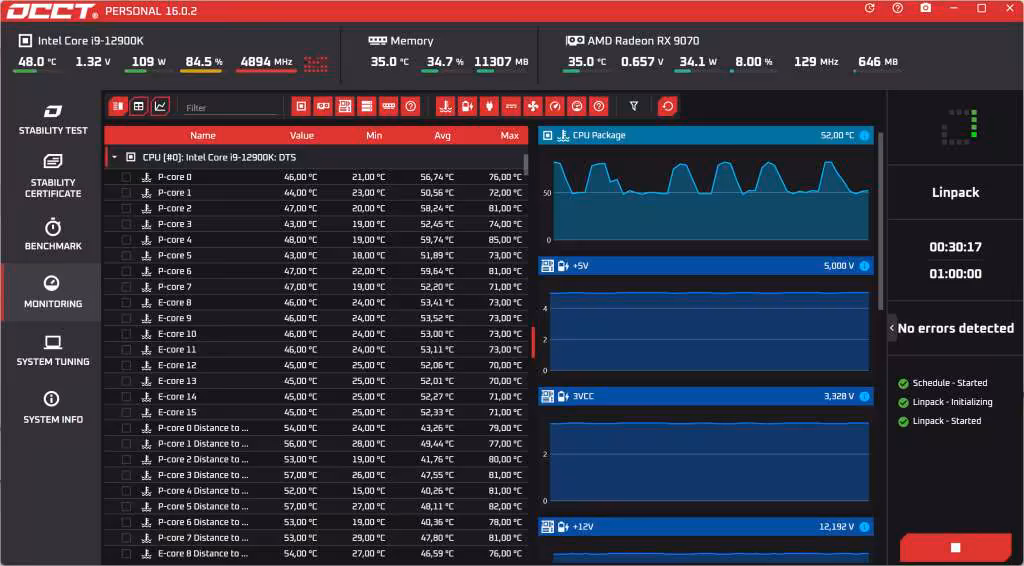This screenshot has width=1024, height=566.
Task: Toggle the memory module filter icon
Action: coord(389,106)
